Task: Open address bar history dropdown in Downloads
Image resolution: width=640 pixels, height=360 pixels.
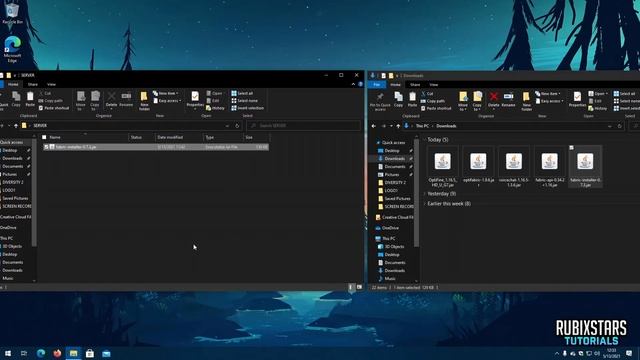Action: point(610,126)
